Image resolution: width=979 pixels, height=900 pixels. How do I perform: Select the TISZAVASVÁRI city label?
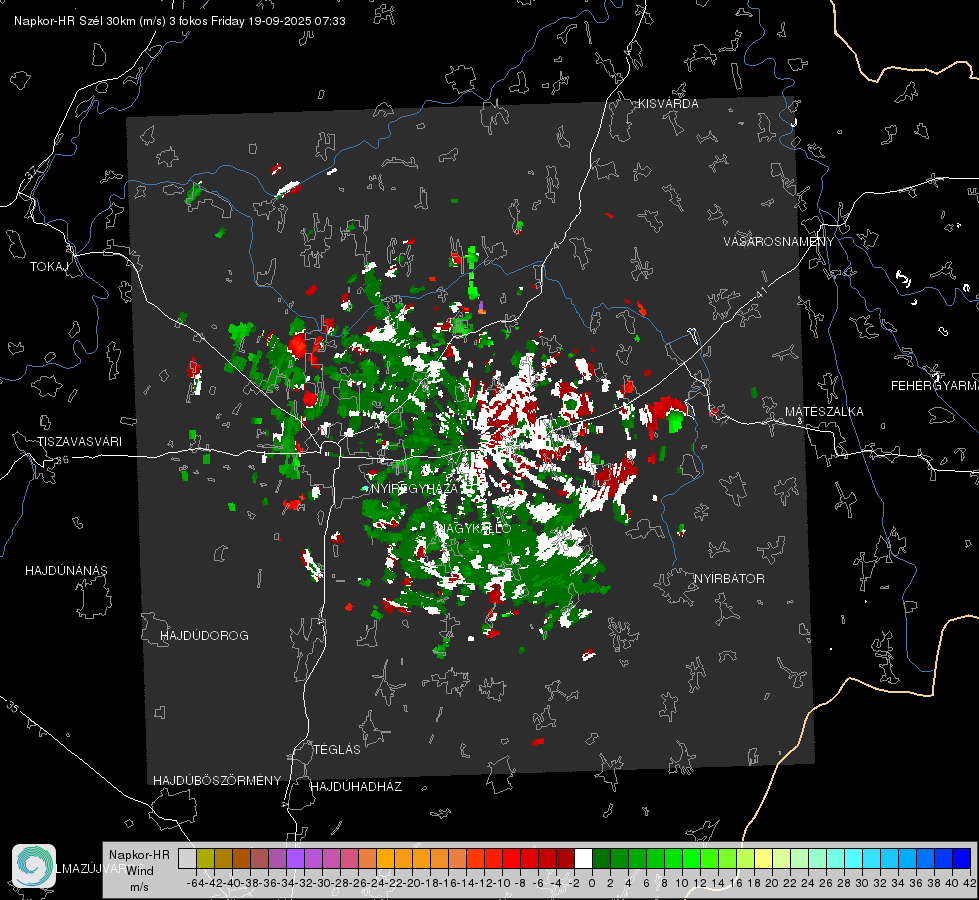(x=79, y=442)
